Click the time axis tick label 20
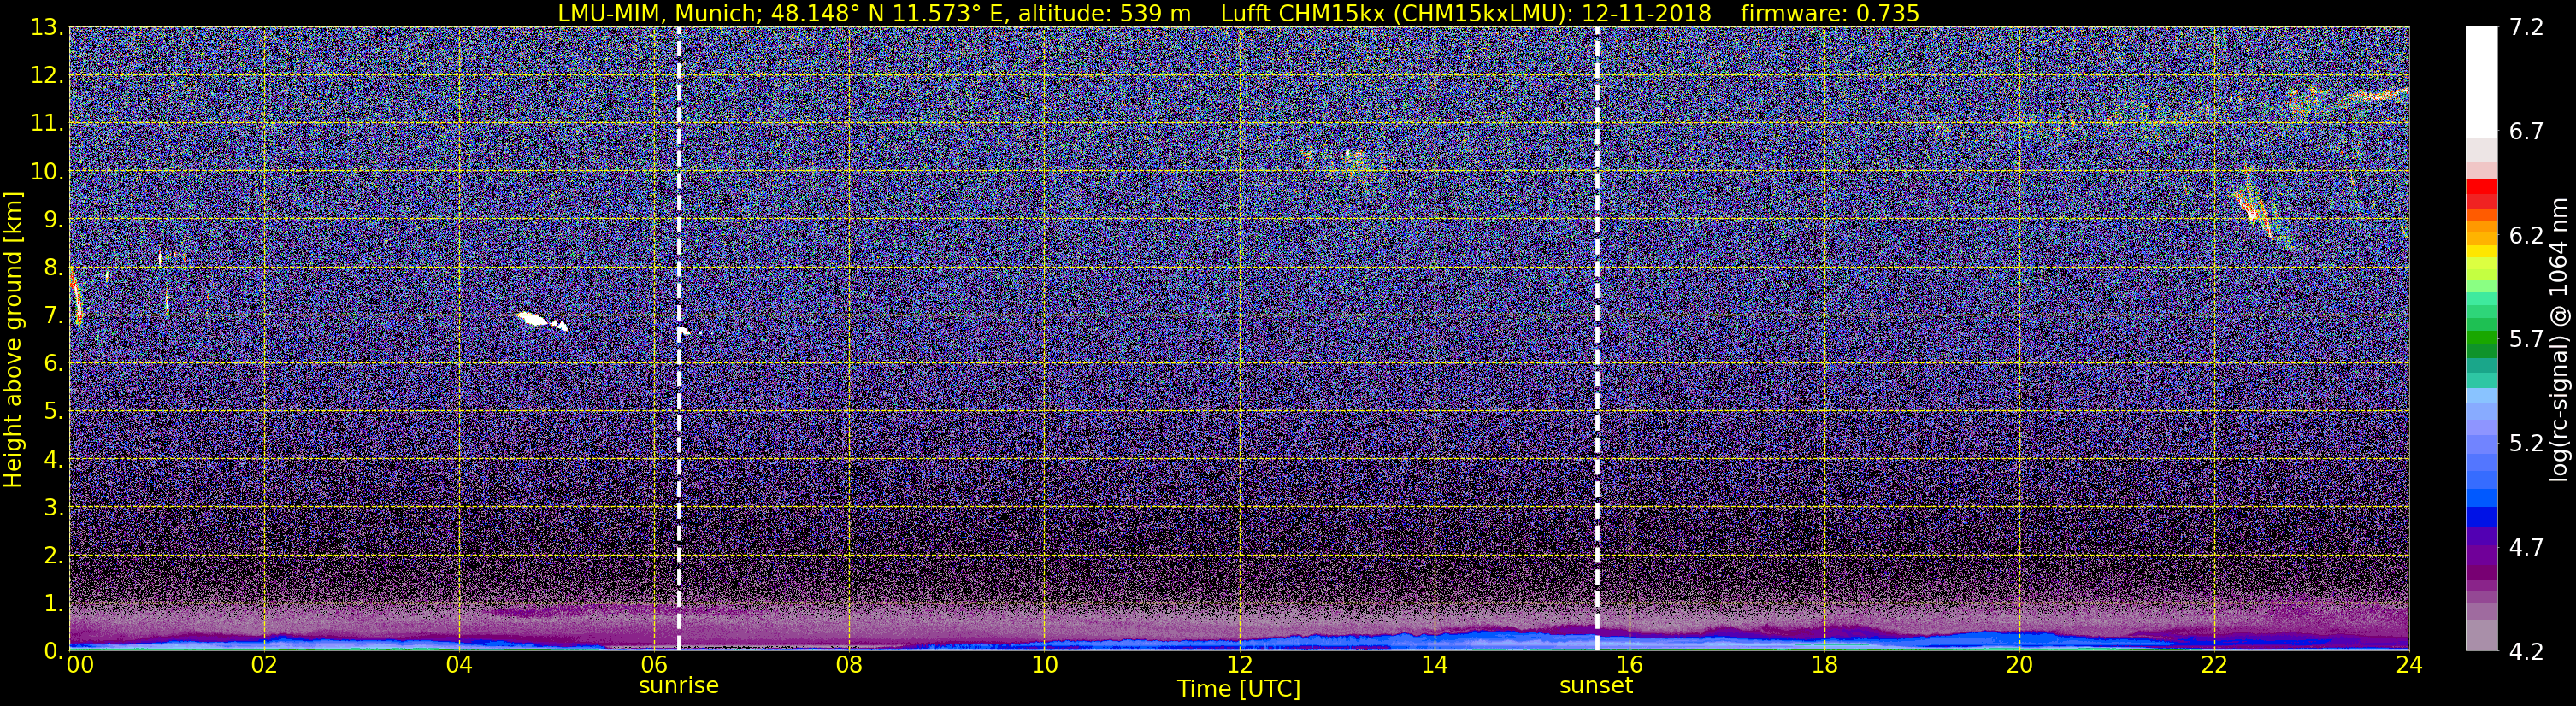The image size is (2576, 706). click(x=2019, y=666)
